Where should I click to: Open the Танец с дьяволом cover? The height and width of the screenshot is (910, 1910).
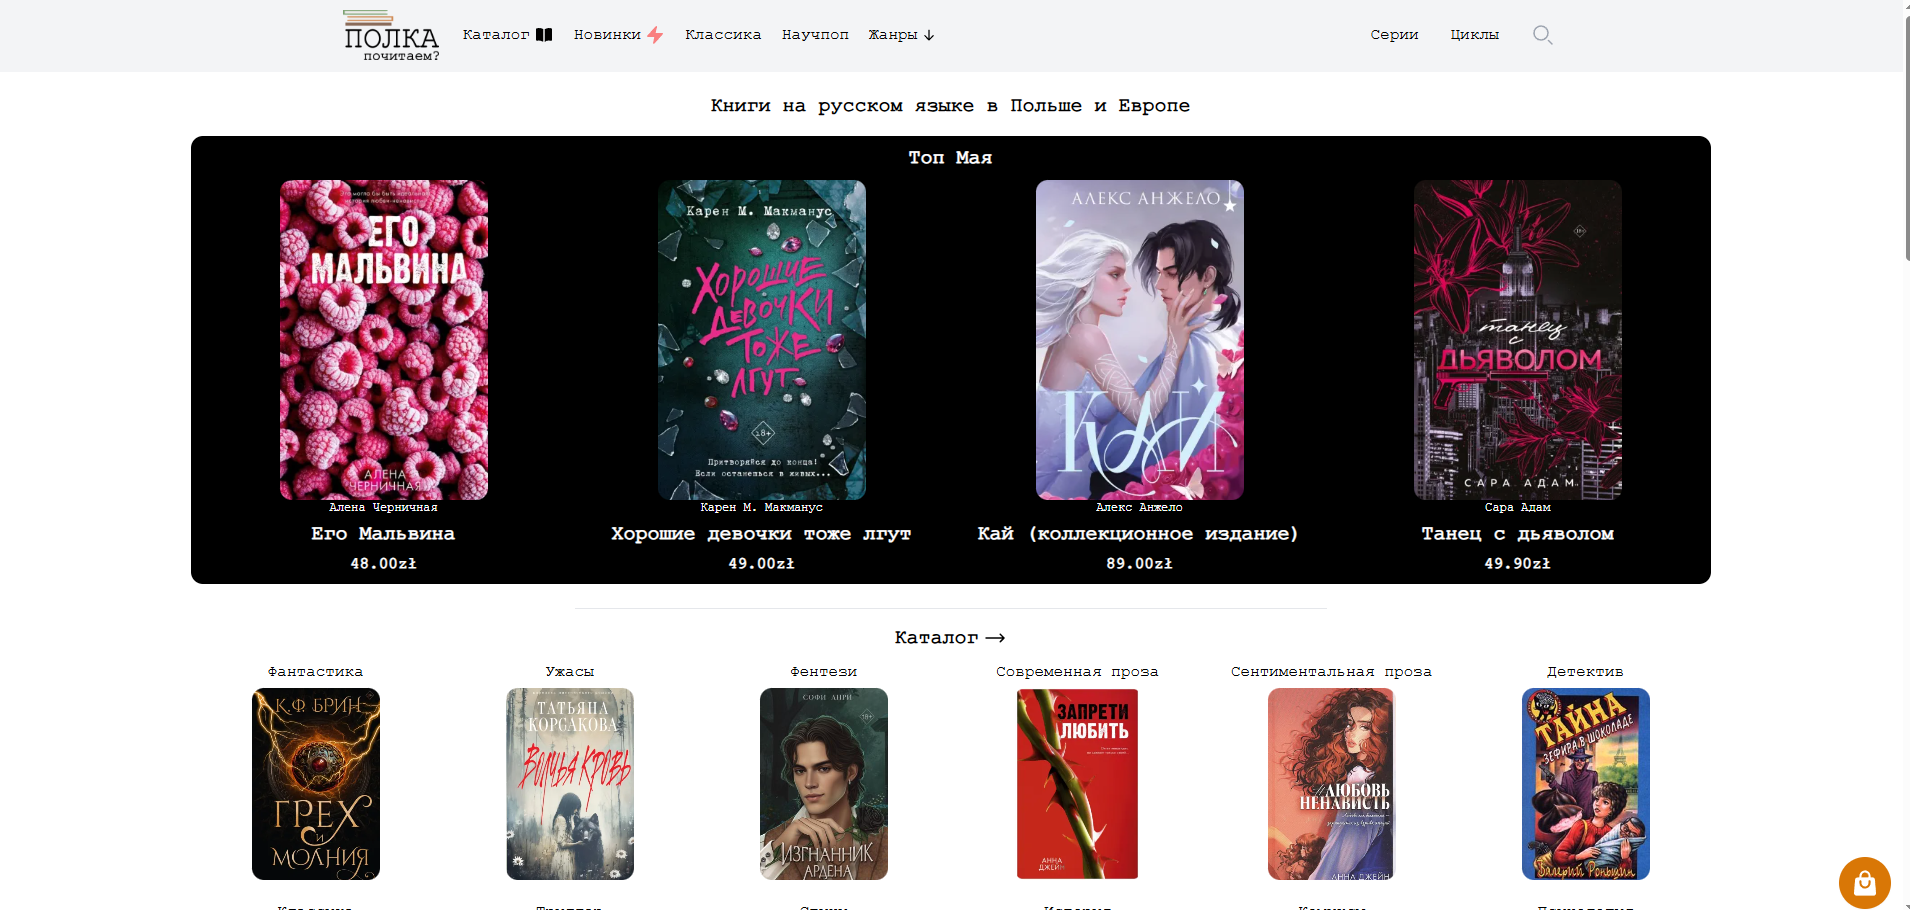(1518, 340)
